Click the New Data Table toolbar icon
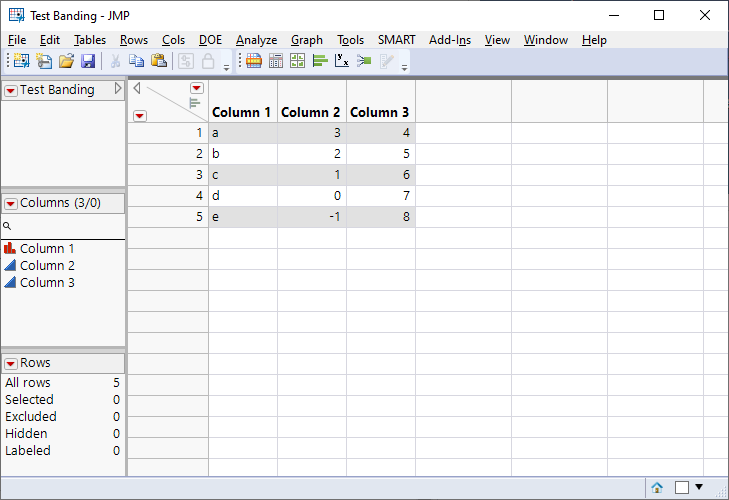Screen dimensions: 729x500 coord(20,61)
